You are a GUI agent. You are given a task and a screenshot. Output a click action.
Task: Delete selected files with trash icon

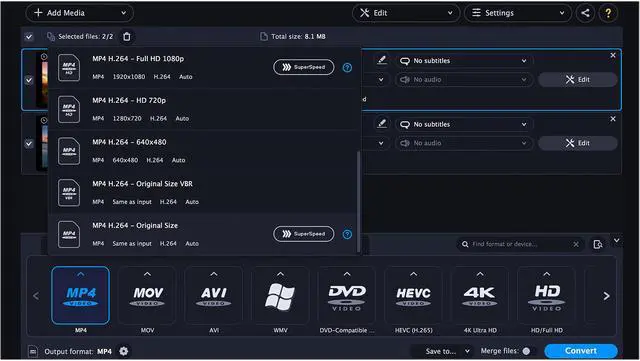tap(127, 36)
